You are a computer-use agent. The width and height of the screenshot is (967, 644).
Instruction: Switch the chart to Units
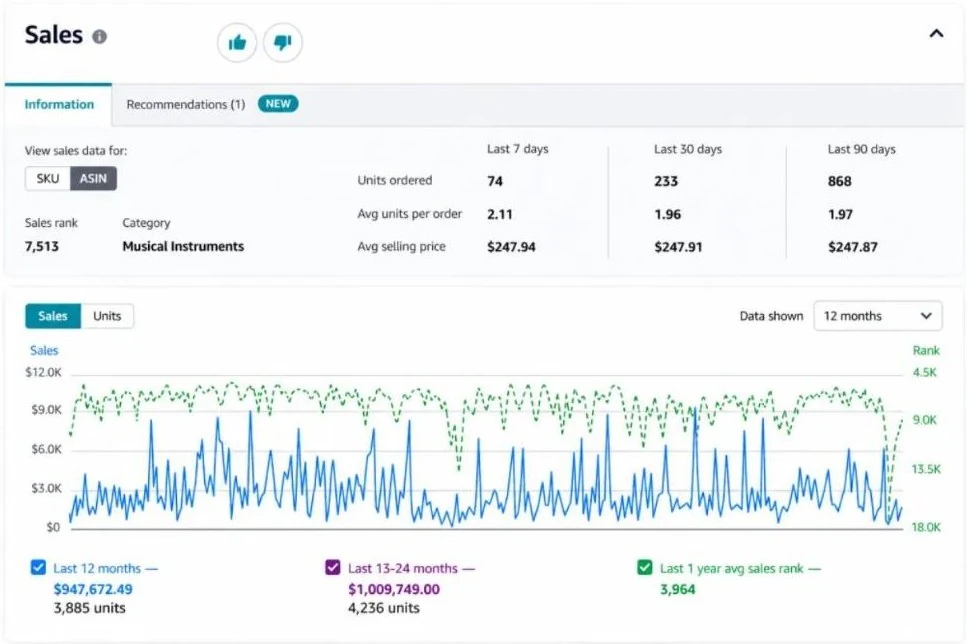[x=107, y=316]
